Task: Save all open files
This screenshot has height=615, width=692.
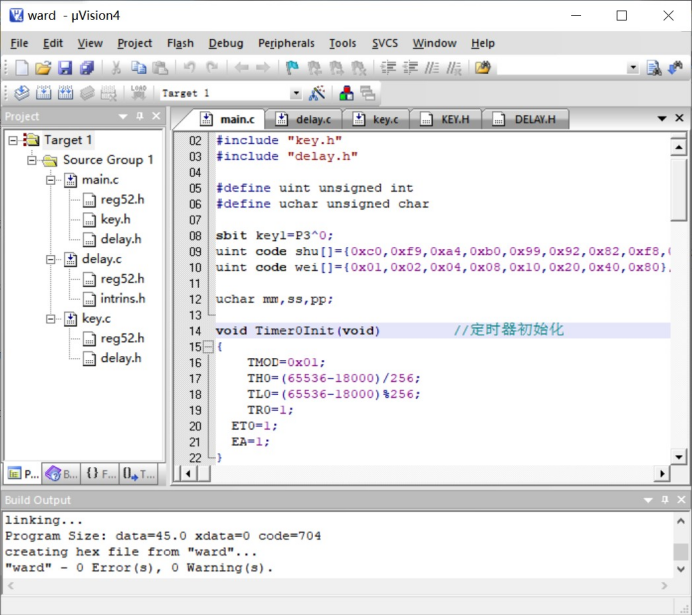Action: [87, 68]
